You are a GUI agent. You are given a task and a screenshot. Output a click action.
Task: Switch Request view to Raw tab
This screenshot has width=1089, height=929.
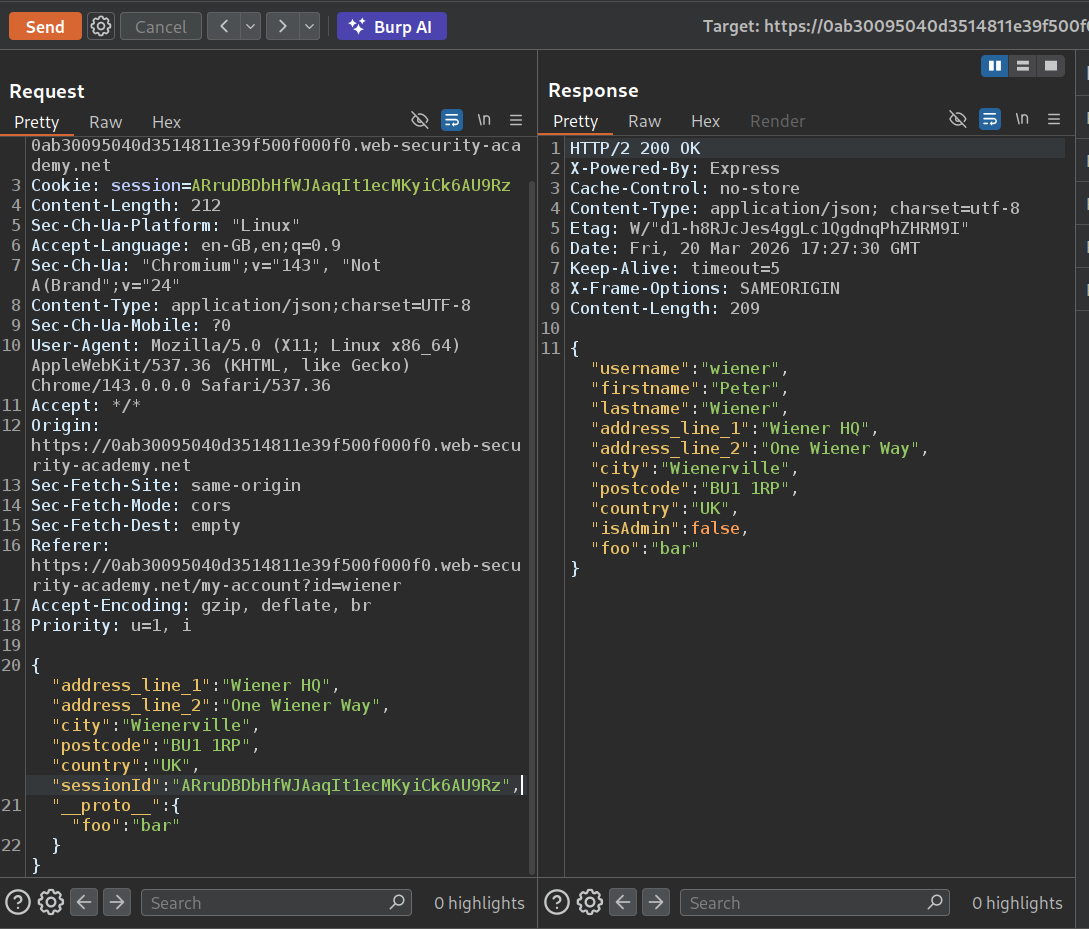pyautogui.click(x=105, y=122)
